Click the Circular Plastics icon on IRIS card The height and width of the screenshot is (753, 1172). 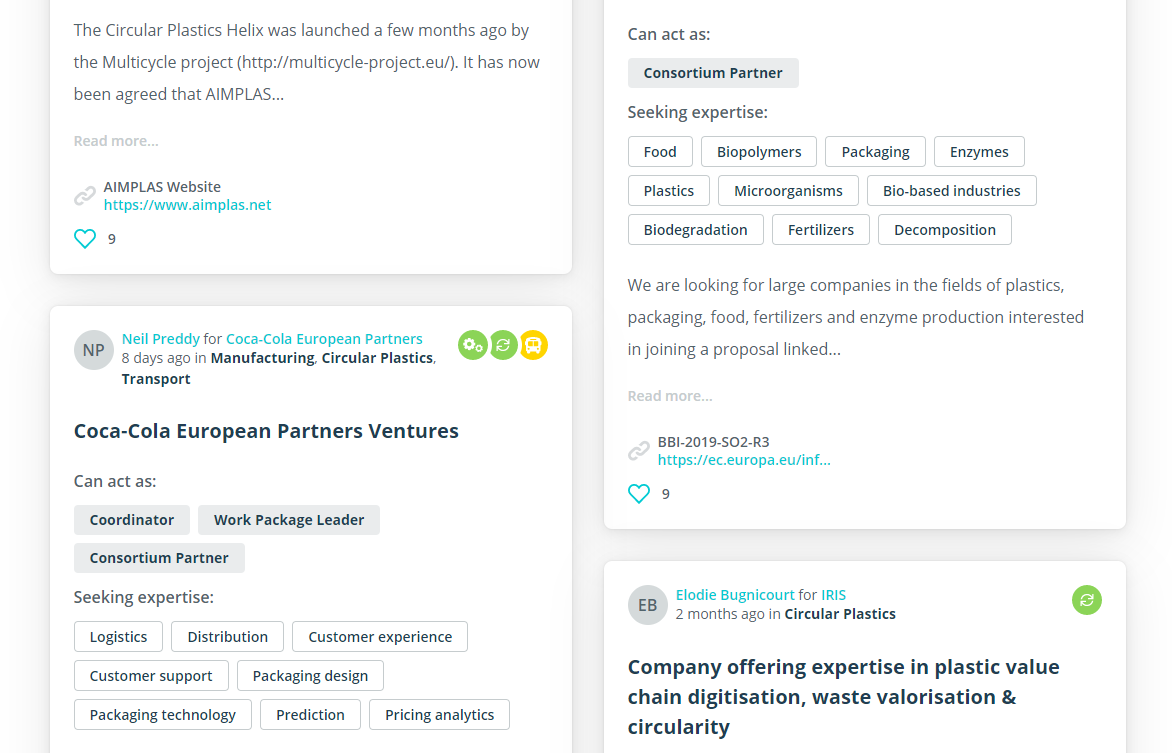tap(1087, 600)
